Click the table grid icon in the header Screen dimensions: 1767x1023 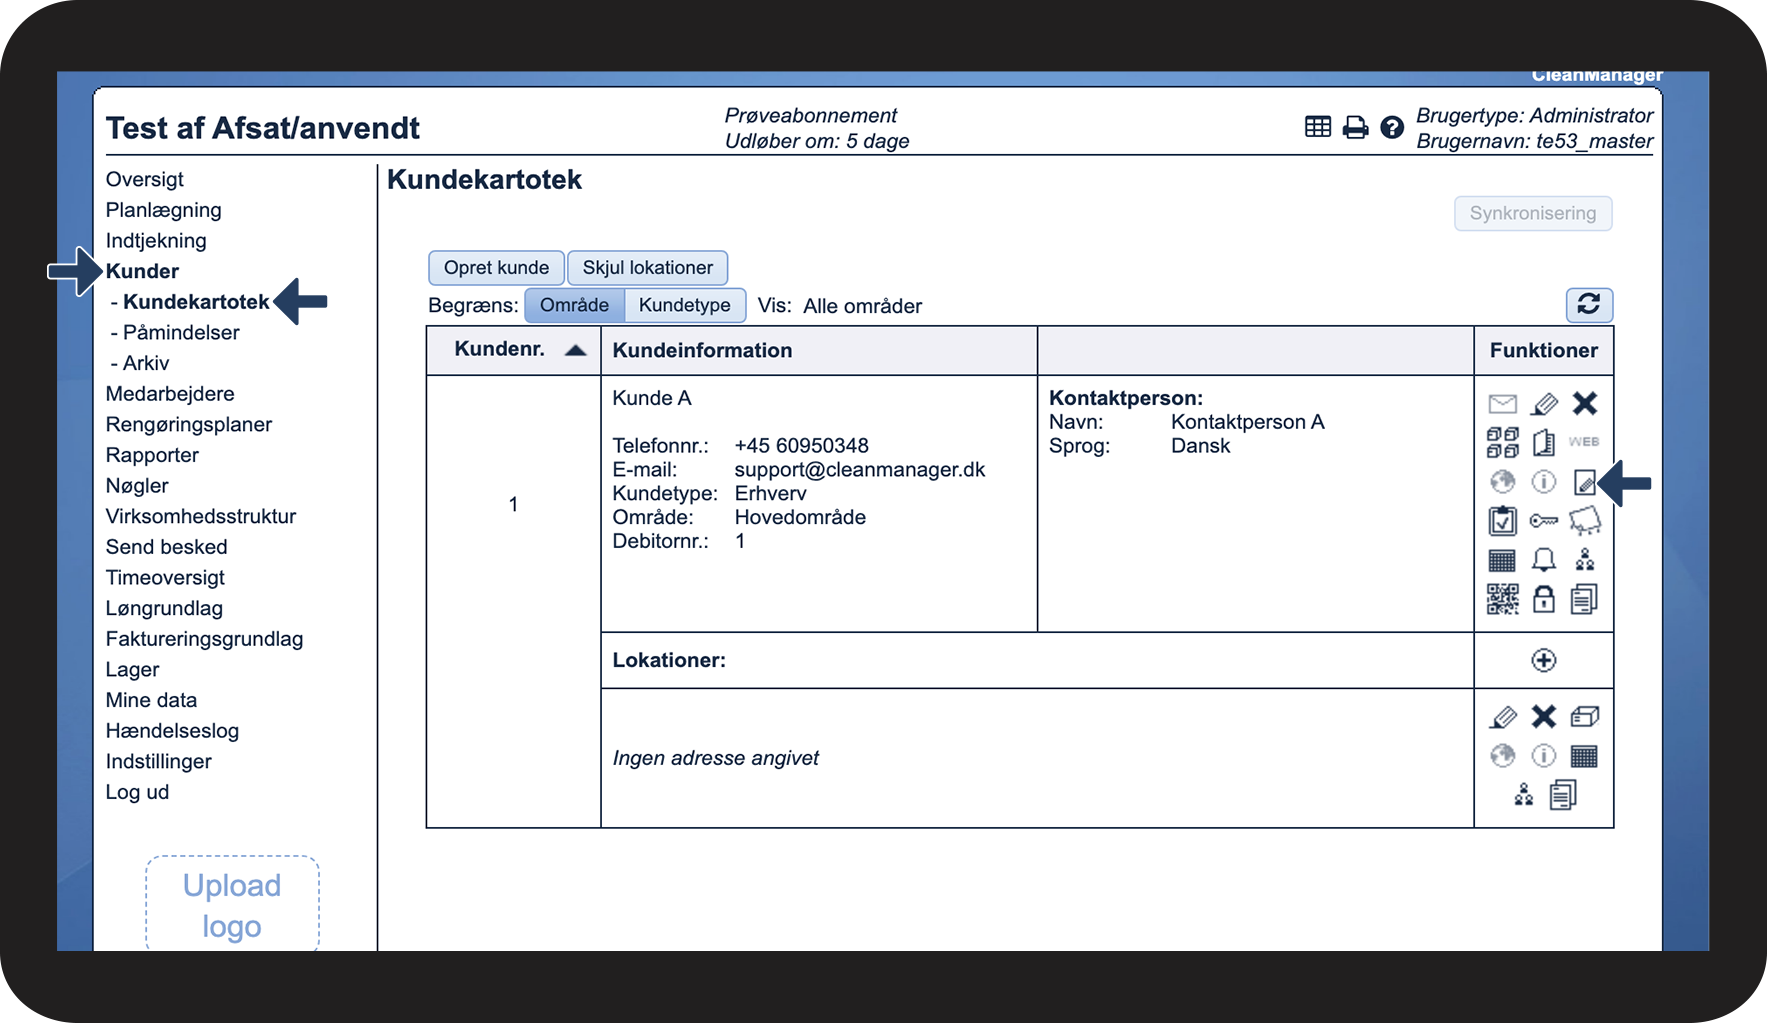(1318, 127)
